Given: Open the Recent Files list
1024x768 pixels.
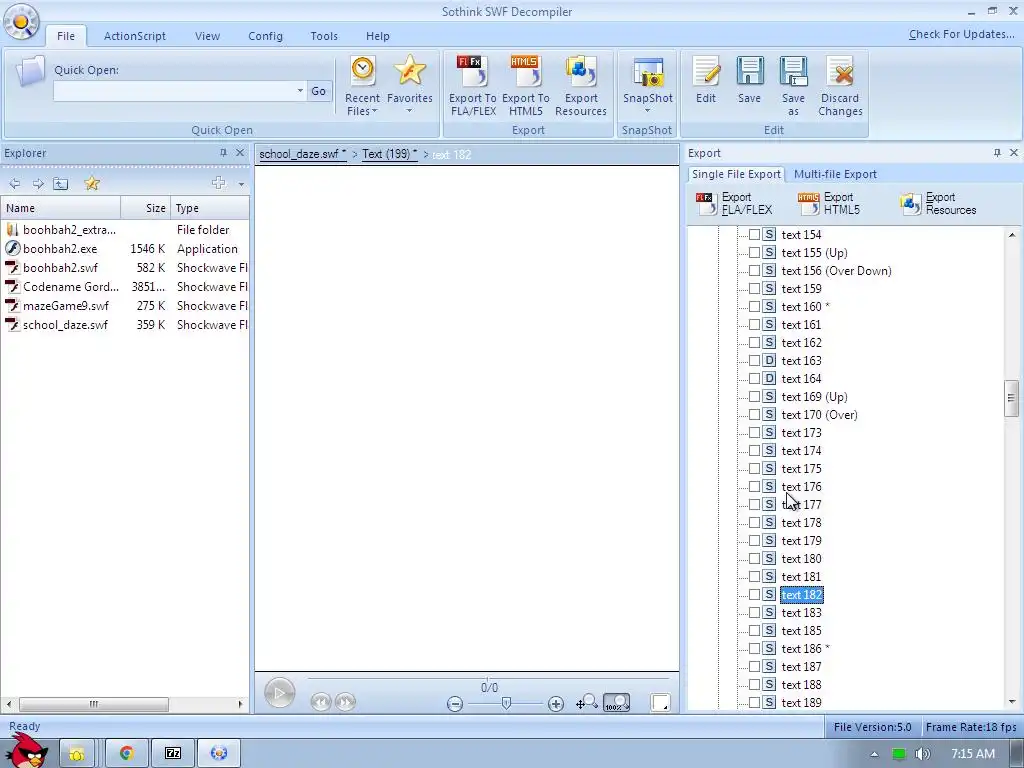Looking at the screenshot, I should (362, 86).
